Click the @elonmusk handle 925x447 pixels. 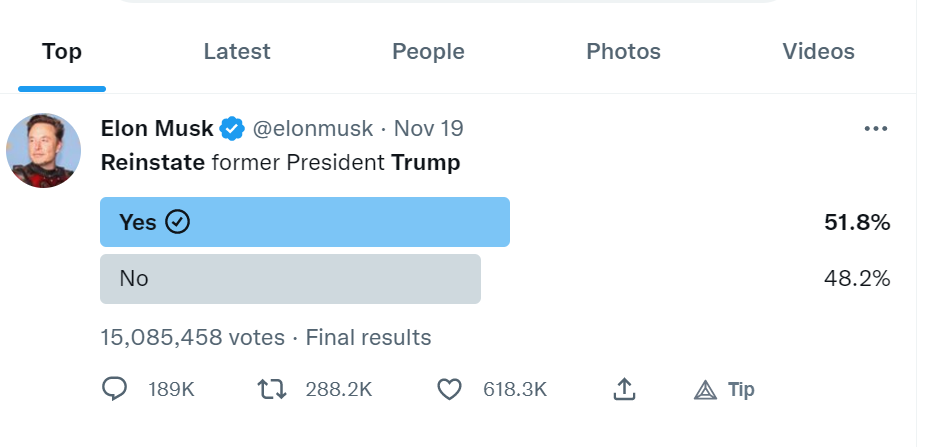point(313,128)
